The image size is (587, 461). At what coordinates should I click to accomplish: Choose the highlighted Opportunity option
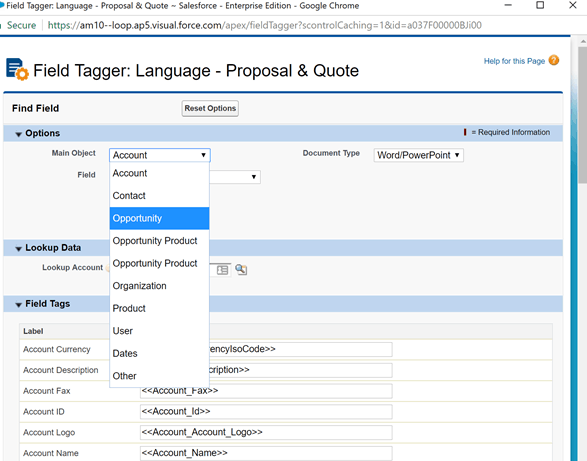coord(159,218)
